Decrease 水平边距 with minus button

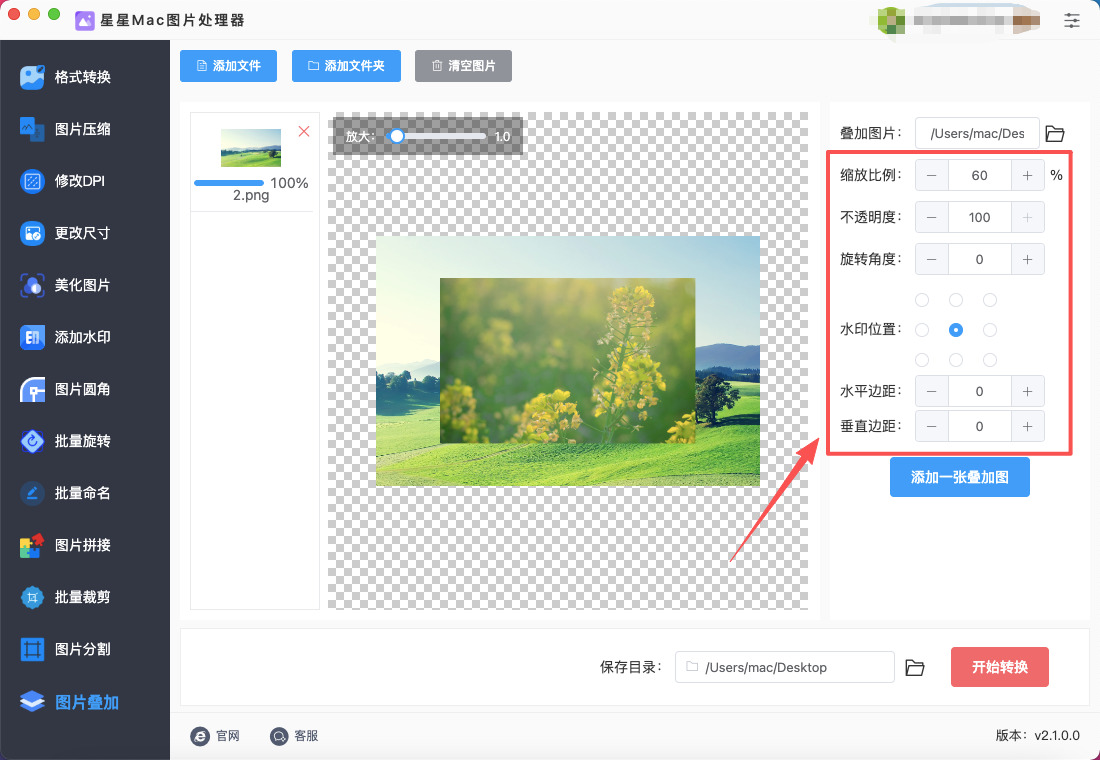click(x=932, y=392)
